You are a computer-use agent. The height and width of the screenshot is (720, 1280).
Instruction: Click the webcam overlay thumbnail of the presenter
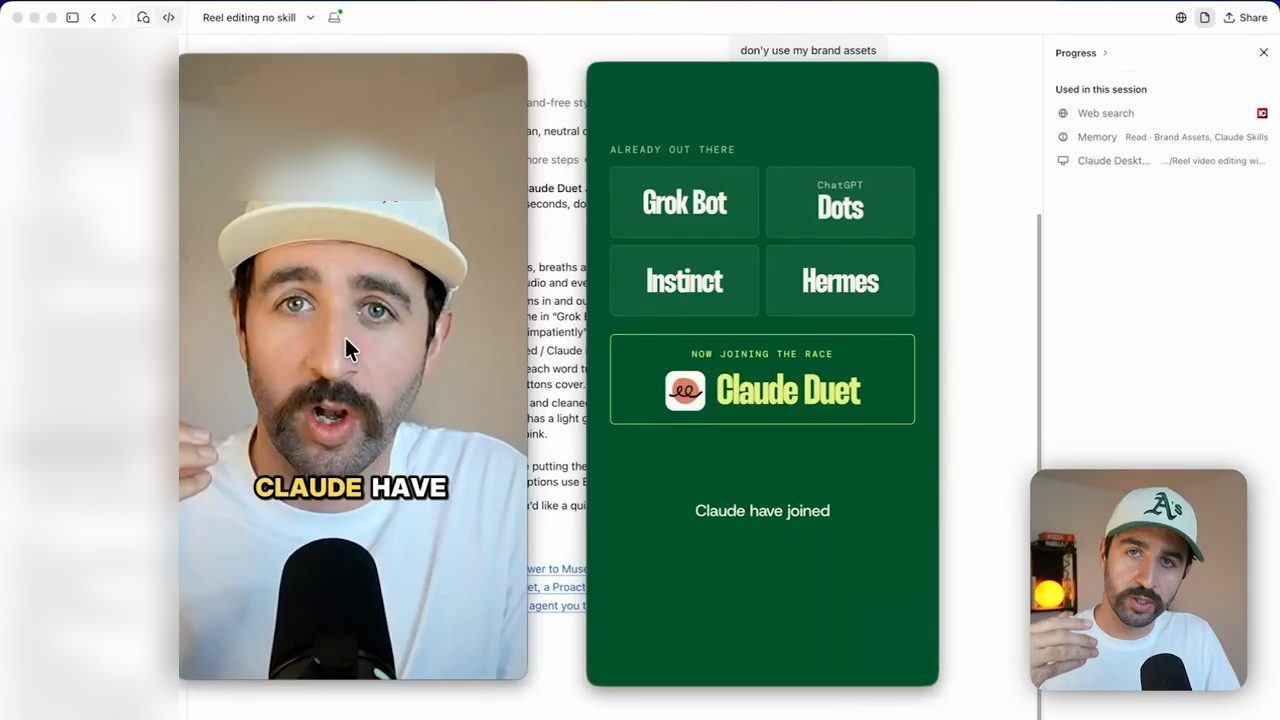point(1138,580)
